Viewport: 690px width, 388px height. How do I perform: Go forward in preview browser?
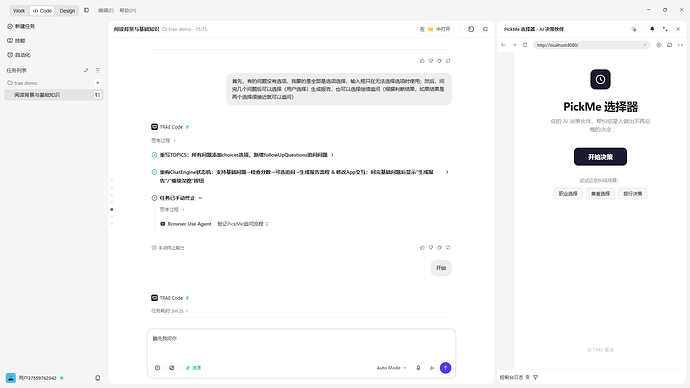coord(514,45)
